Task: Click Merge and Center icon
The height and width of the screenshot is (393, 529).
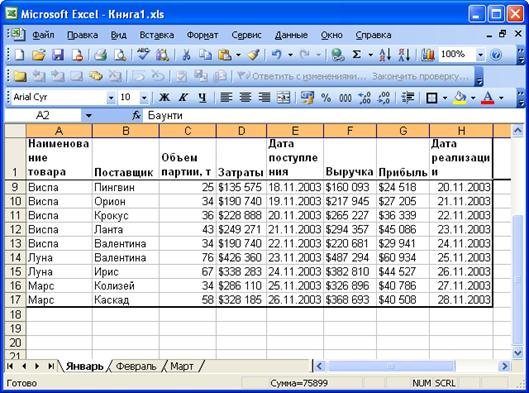Action: coord(283,98)
